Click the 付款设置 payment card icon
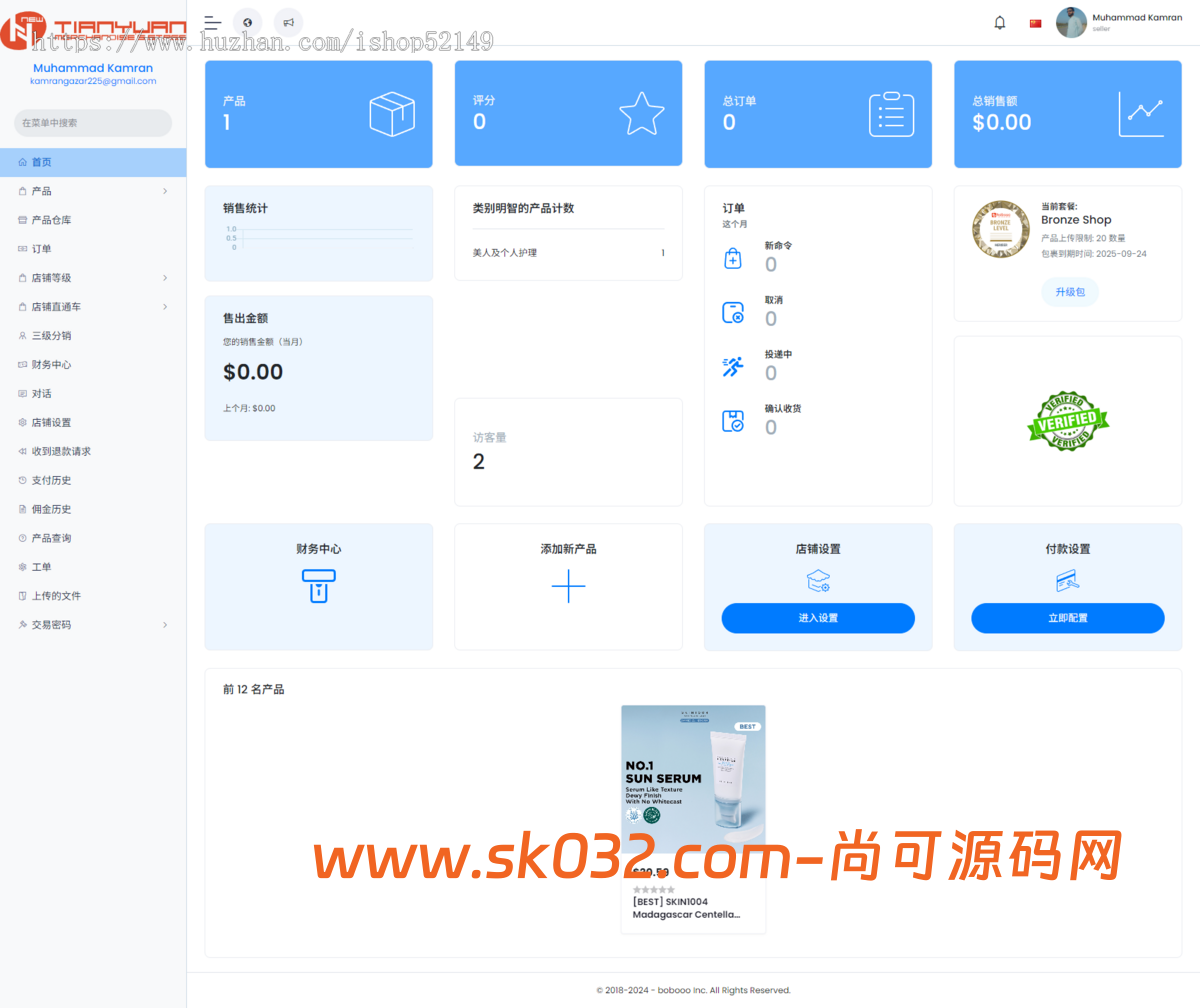 (x=1068, y=581)
